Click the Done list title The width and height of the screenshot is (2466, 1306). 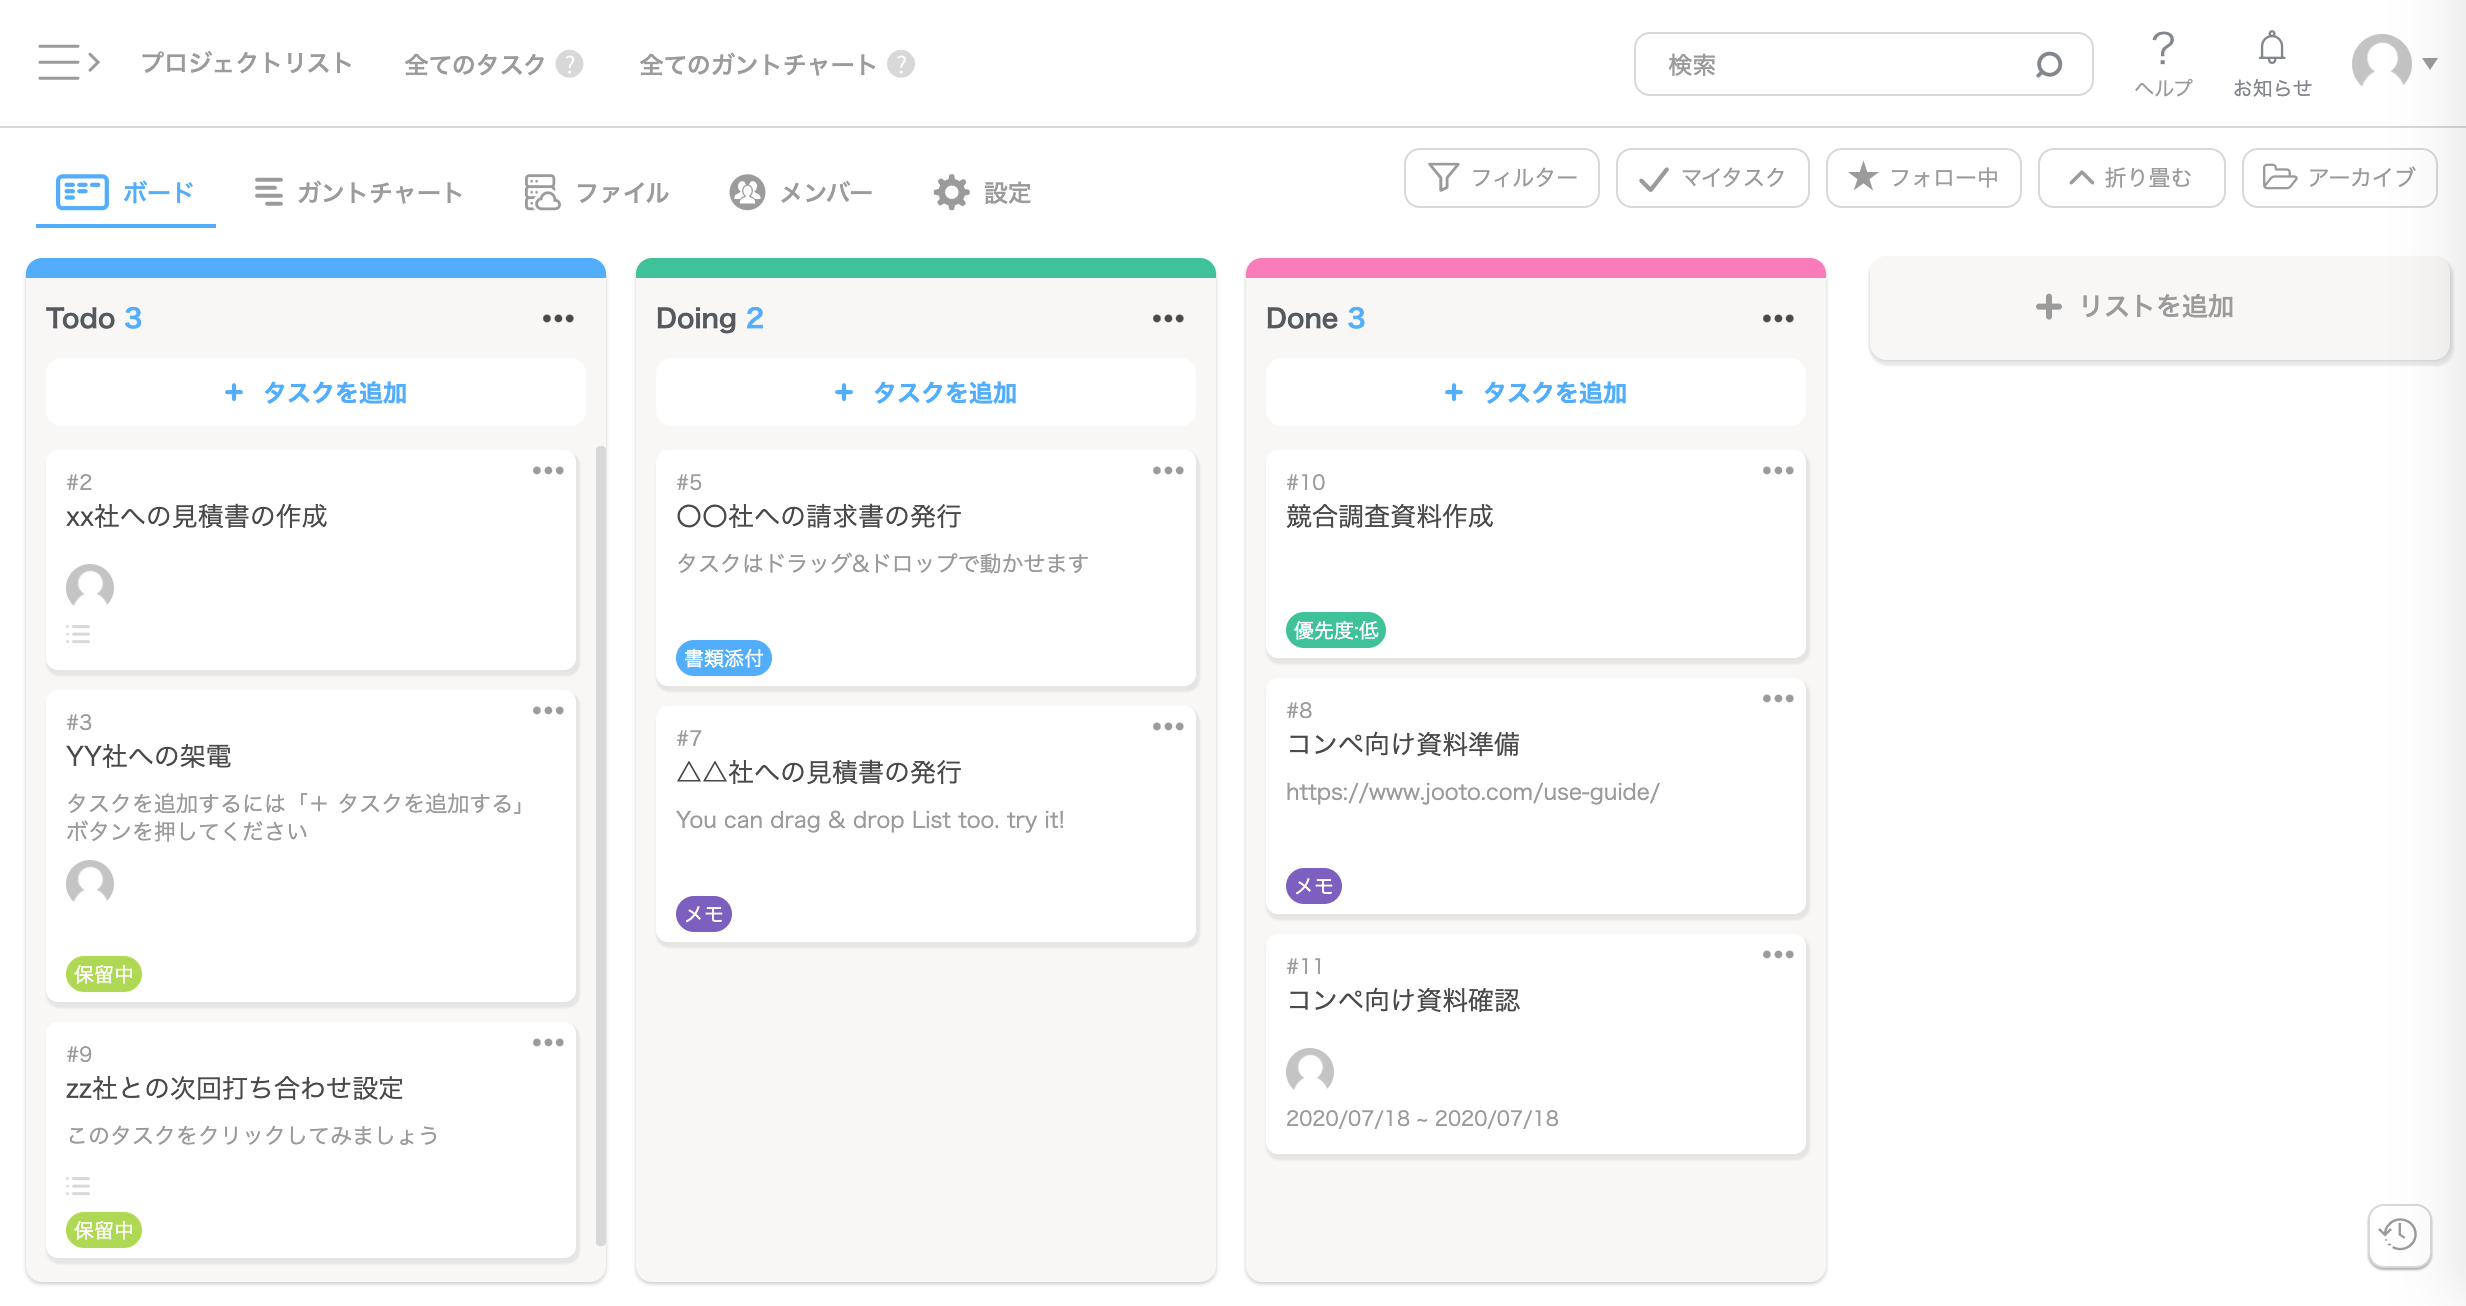point(1302,318)
